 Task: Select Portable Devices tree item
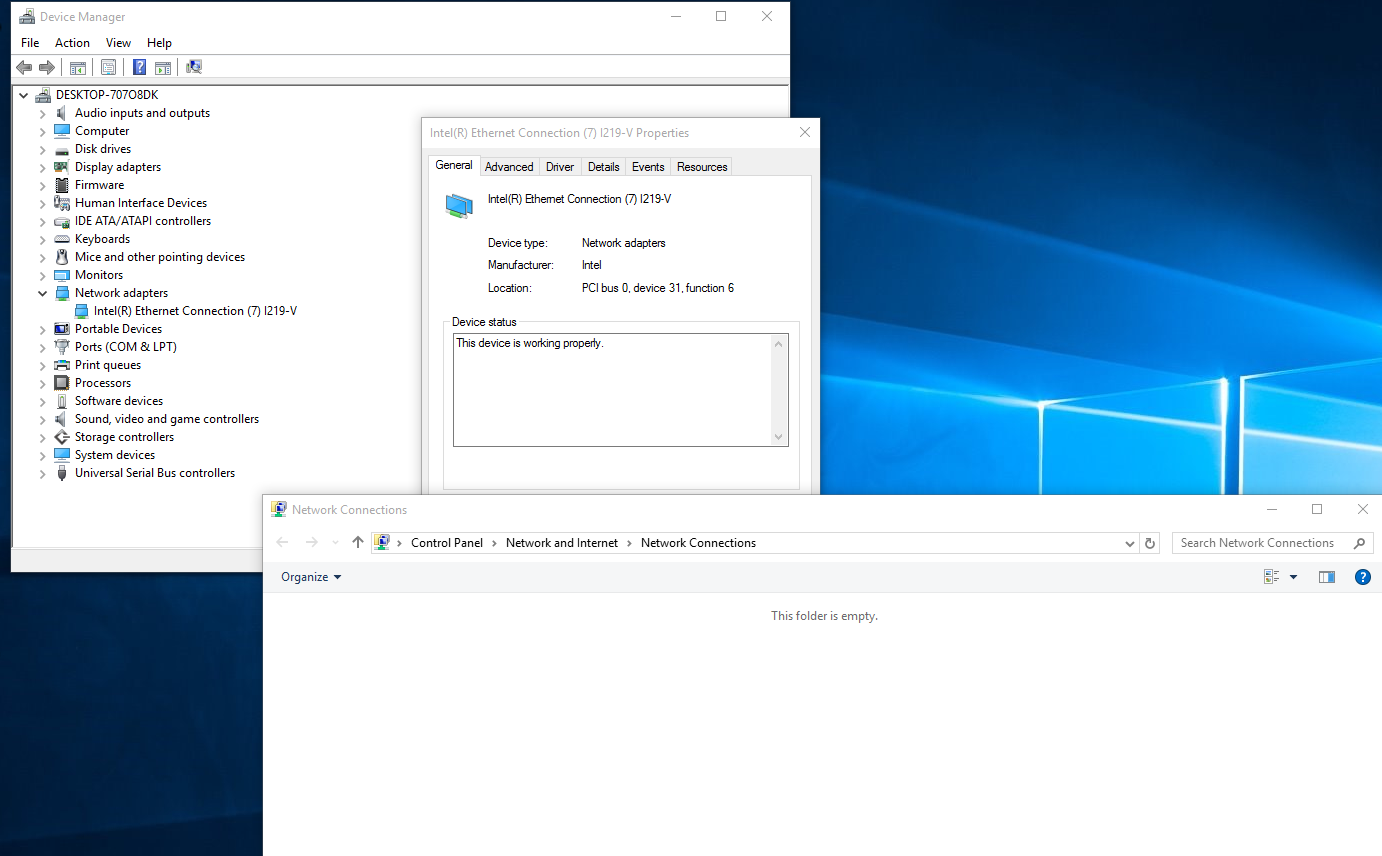[x=118, y=329]
